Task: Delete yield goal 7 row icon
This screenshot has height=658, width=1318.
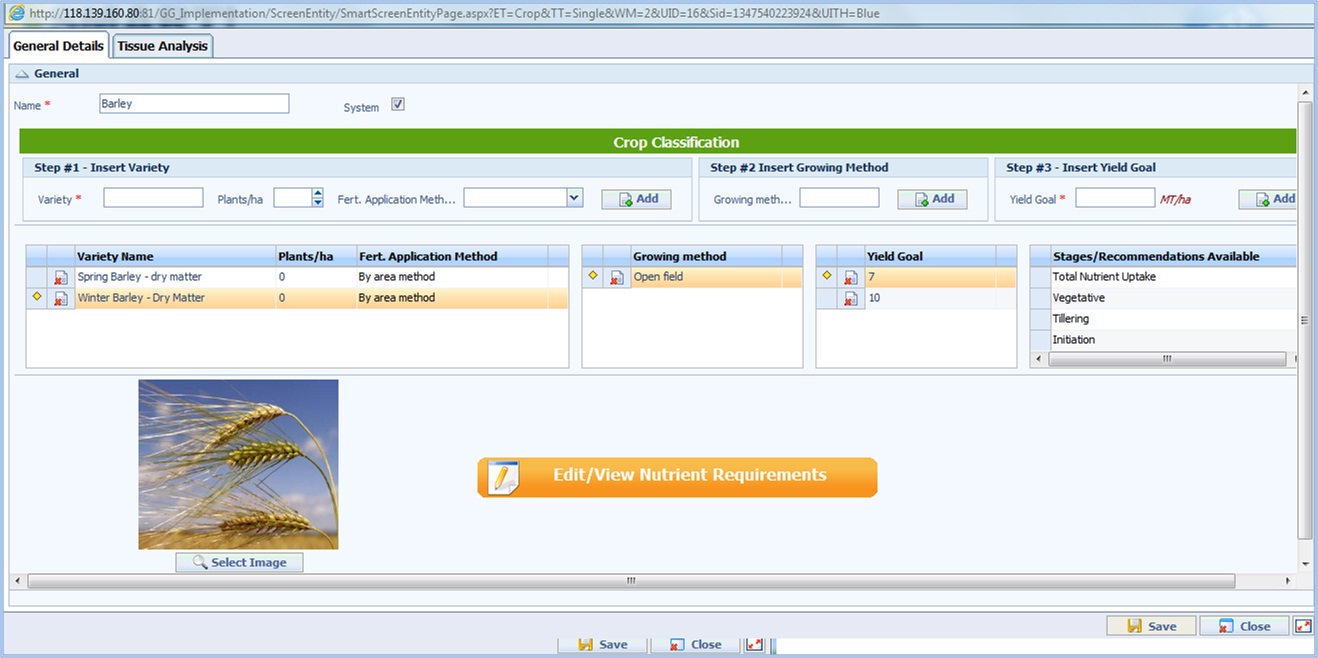Action: (x=851, y=277)
